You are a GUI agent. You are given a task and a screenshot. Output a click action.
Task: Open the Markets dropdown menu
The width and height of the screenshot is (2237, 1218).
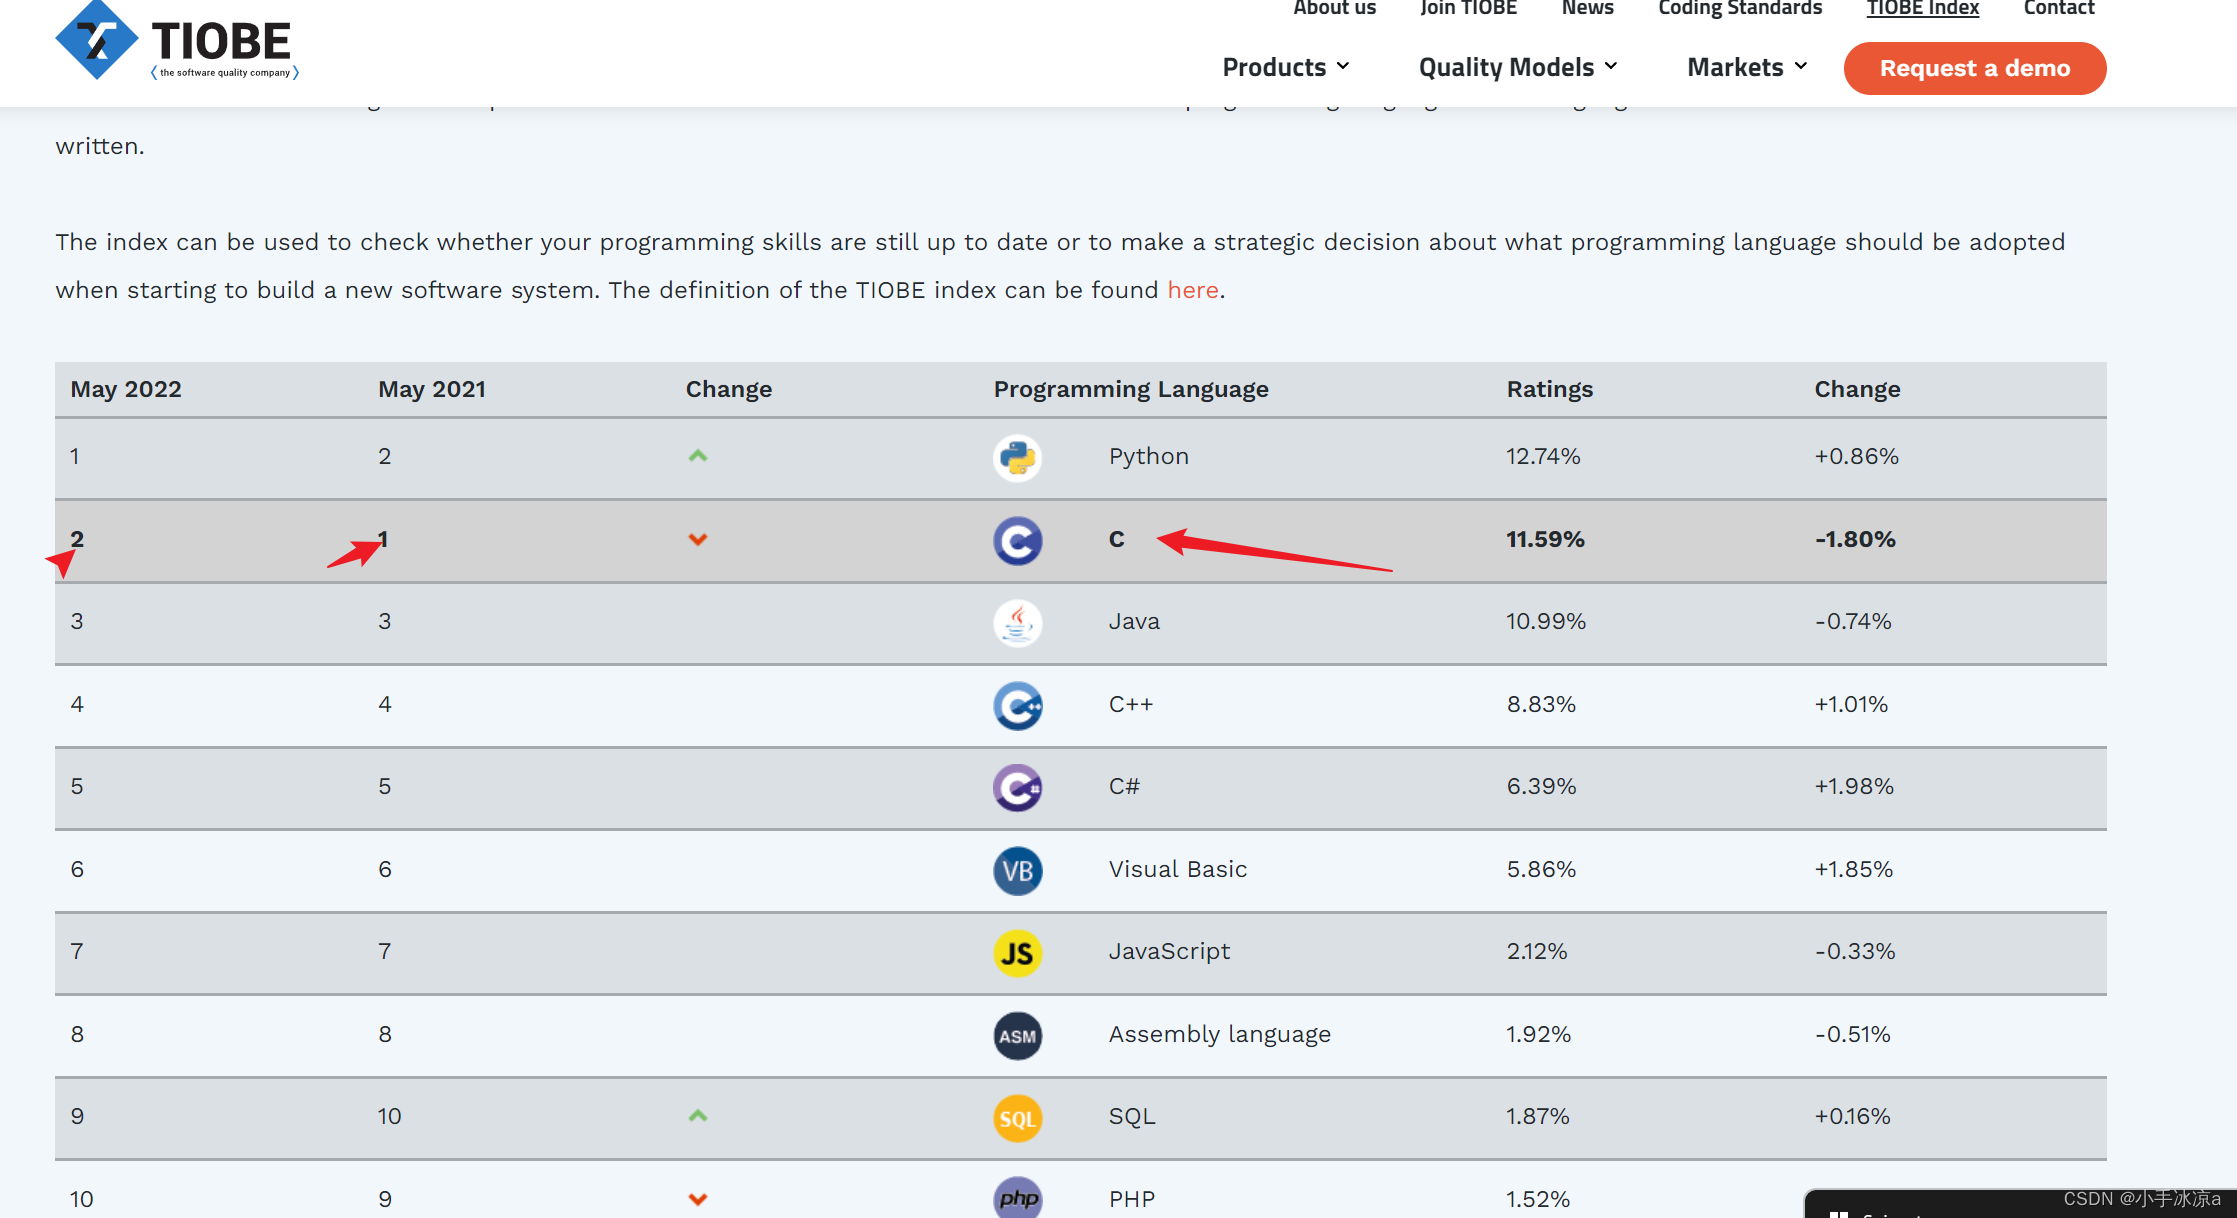tap(1746, 67)
